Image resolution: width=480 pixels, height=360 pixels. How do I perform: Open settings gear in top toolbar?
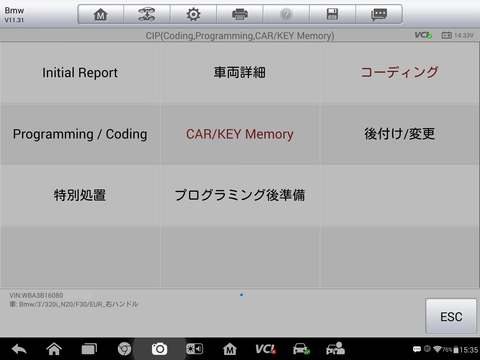click(193, 14)
